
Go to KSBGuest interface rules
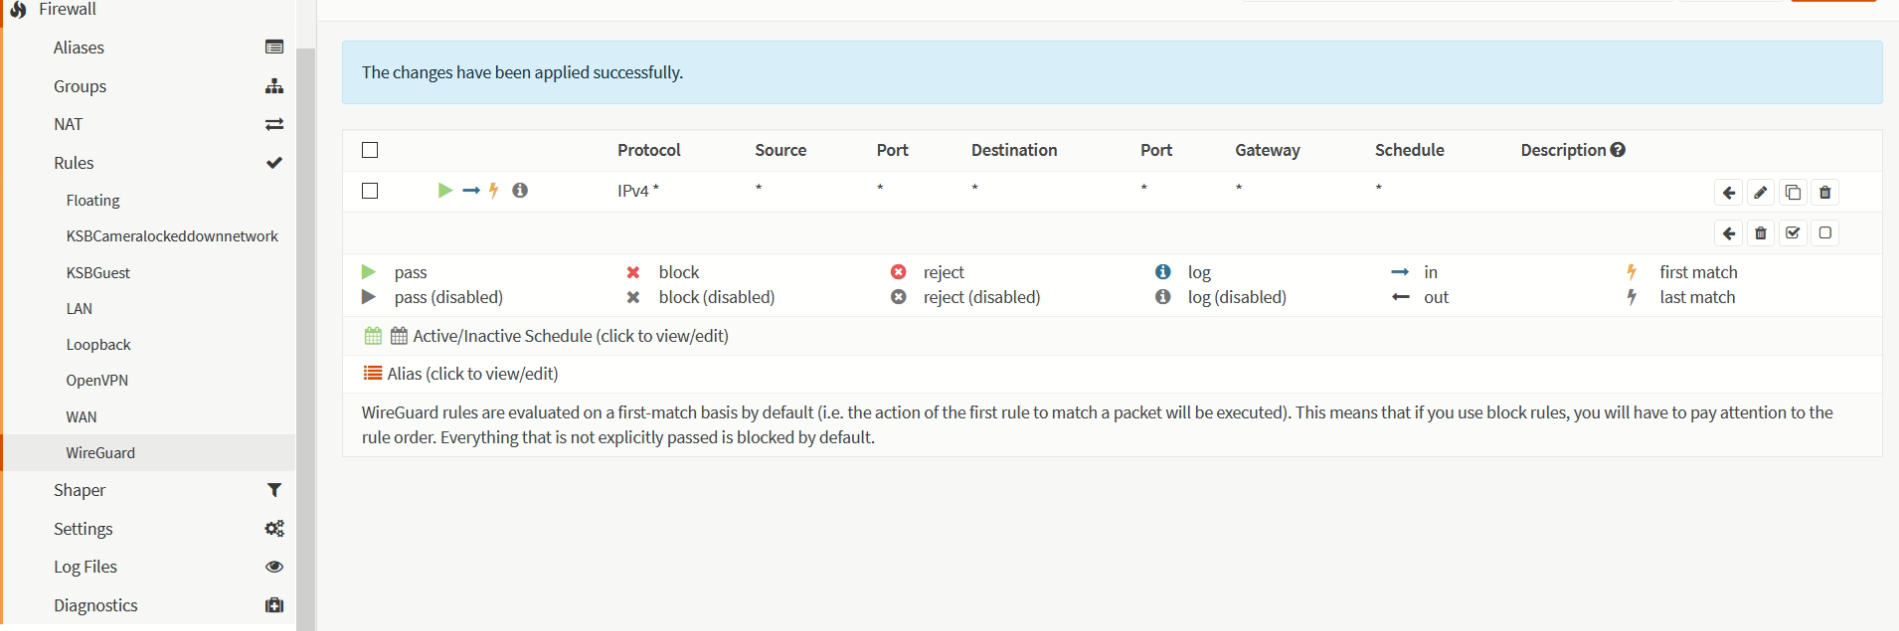point(98,273)
